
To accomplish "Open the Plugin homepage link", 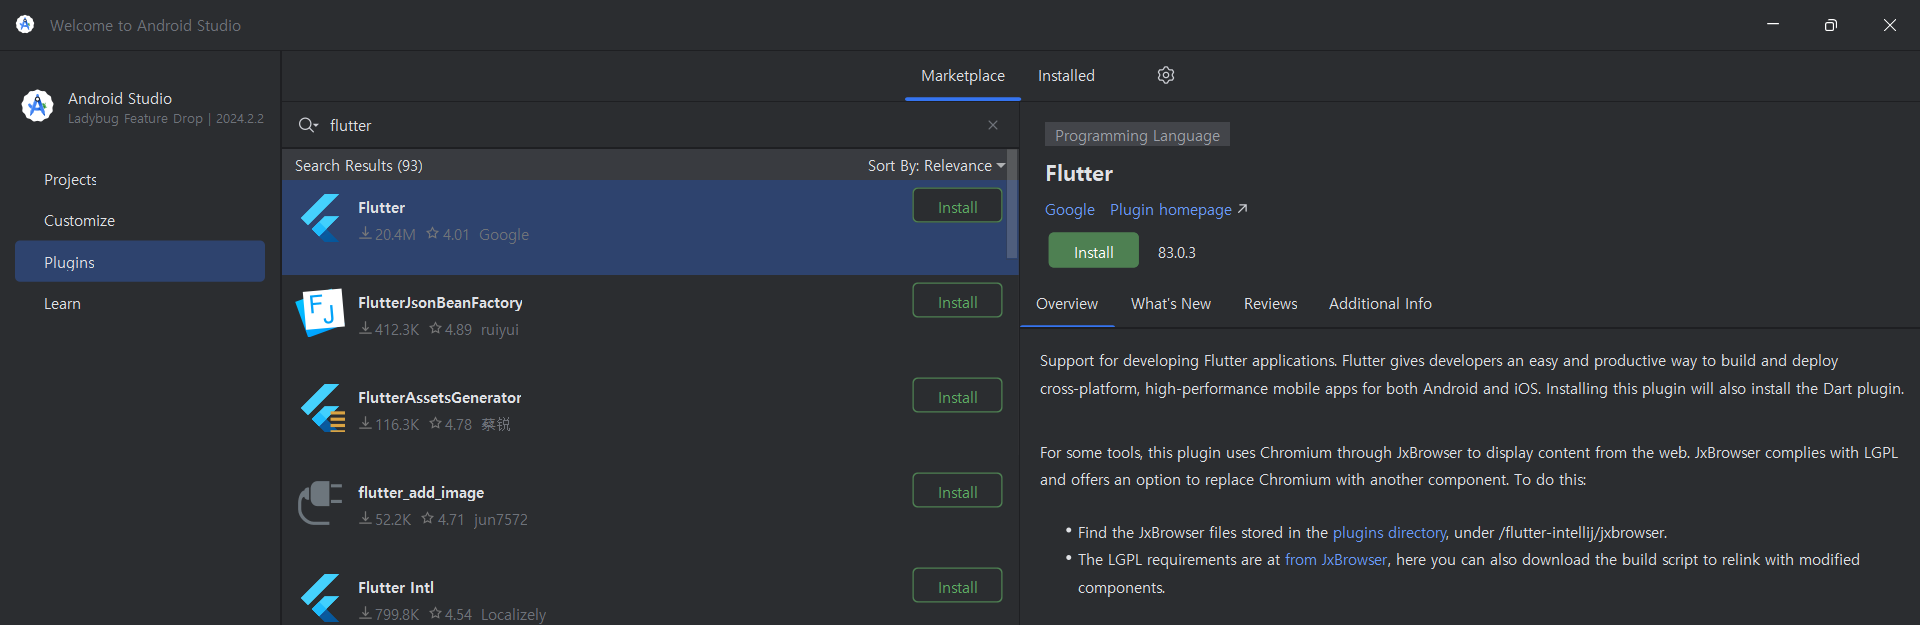I will pyautogui.click(x=1179, y=210).
